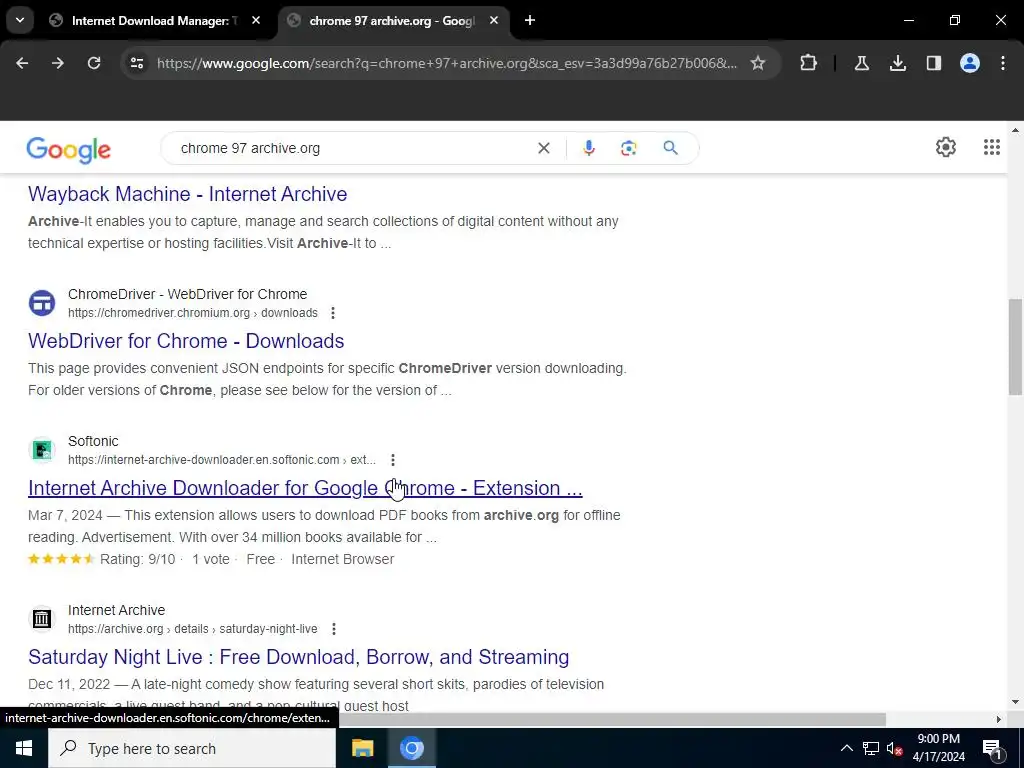Open more options for Softonic result
The width and height of the screenshot is (1024, 768).
392,460
